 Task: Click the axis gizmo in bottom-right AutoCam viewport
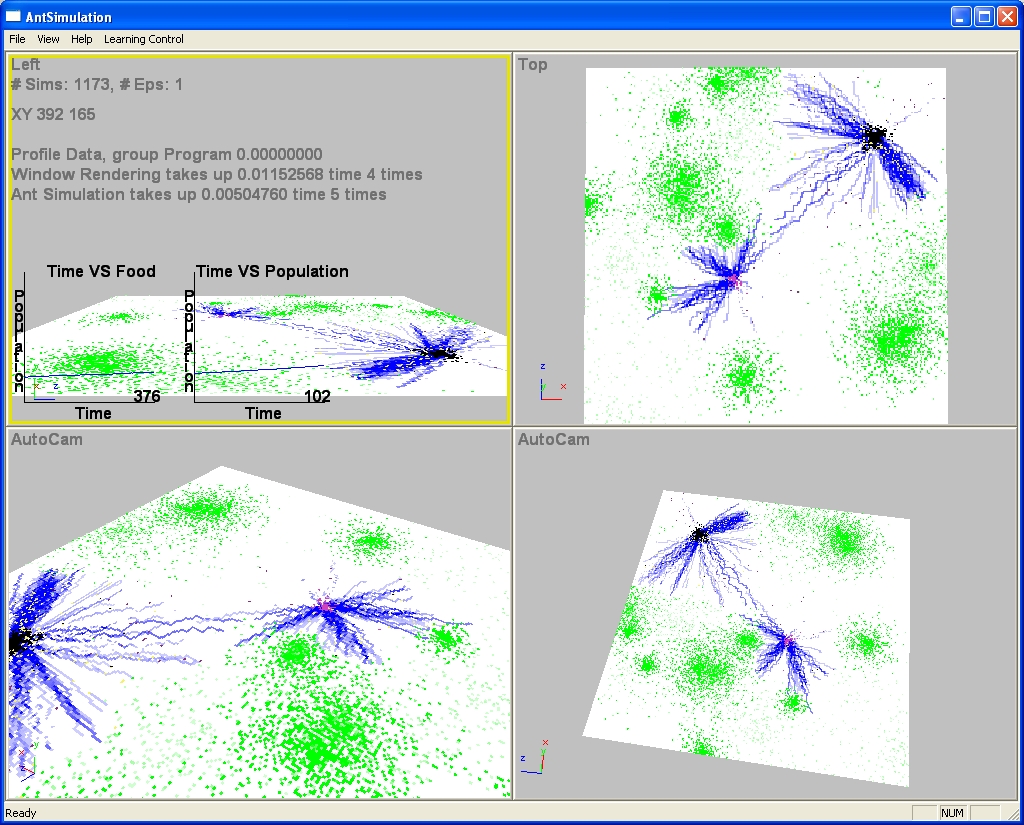[x=534, y=756]
